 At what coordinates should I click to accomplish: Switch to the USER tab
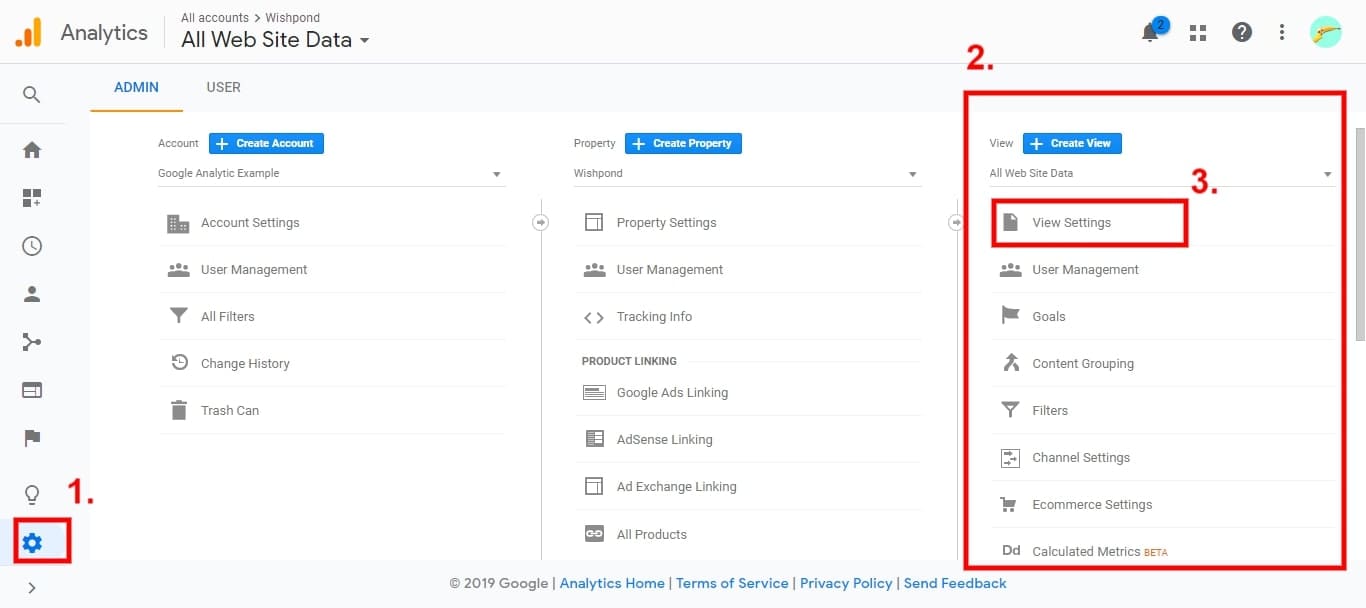pyautogui.click(x=223, y=87)
